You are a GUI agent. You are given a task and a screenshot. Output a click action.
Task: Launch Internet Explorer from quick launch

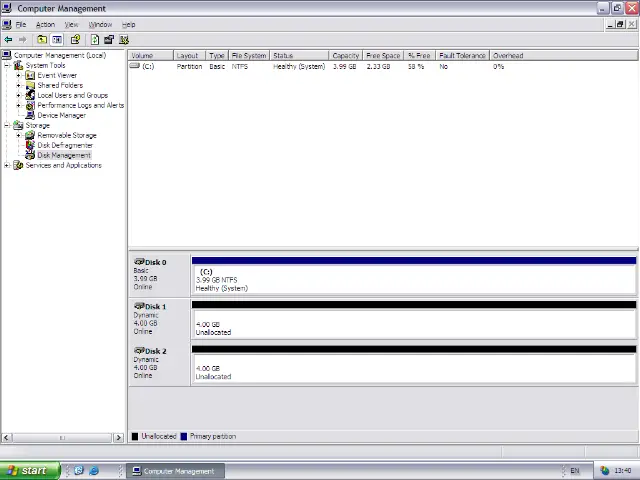(x=94, y=471)
